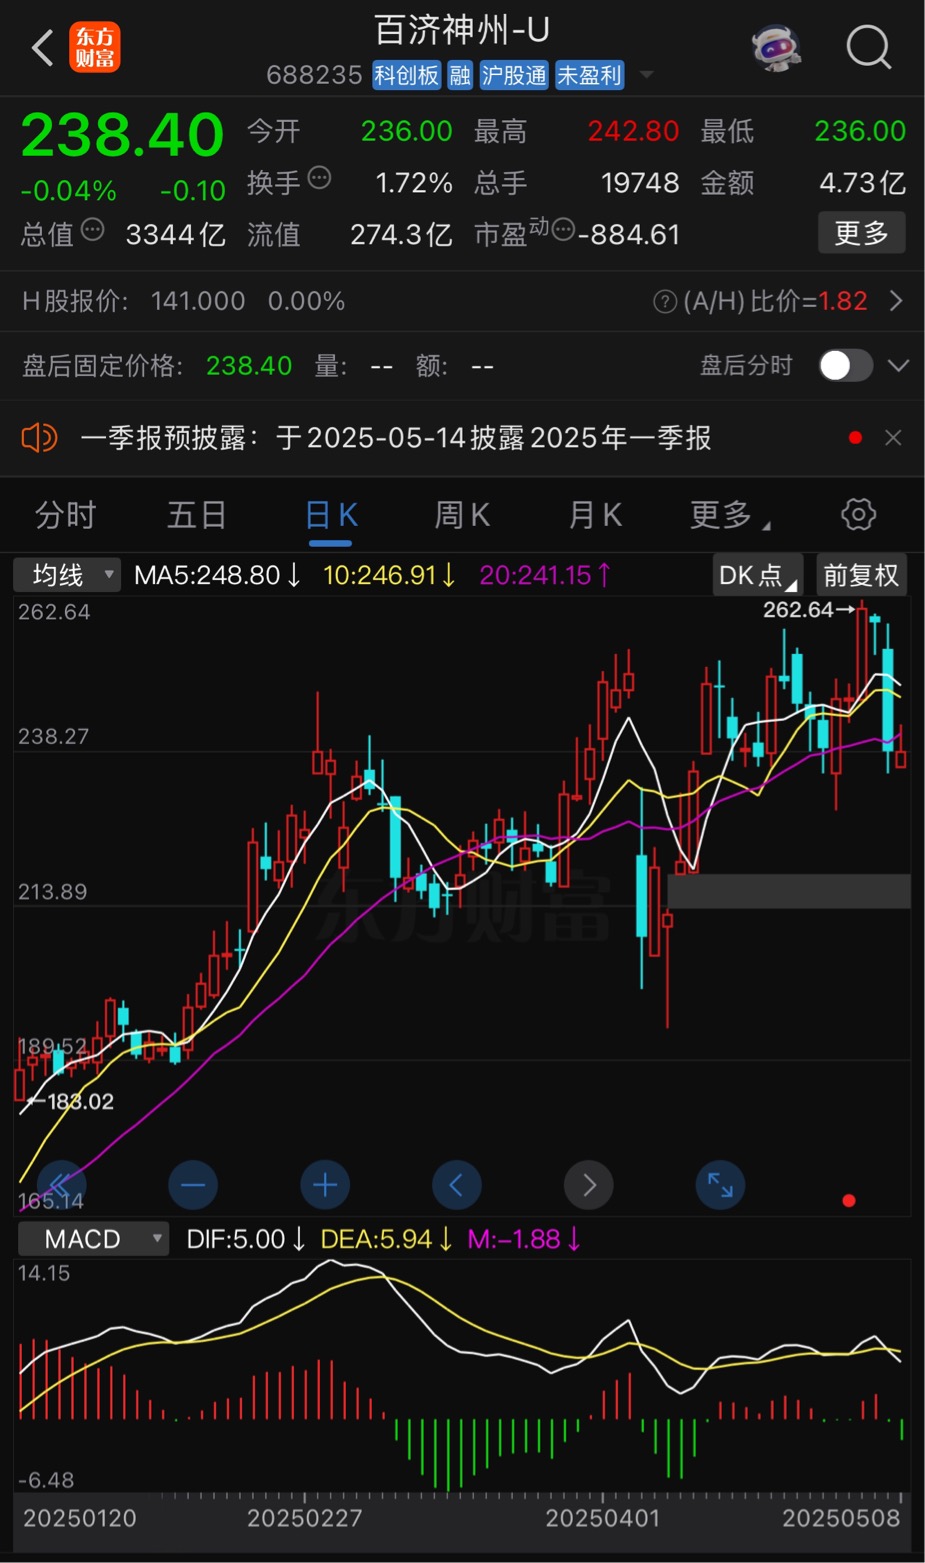Switch to 周K tab

(462, 515)
